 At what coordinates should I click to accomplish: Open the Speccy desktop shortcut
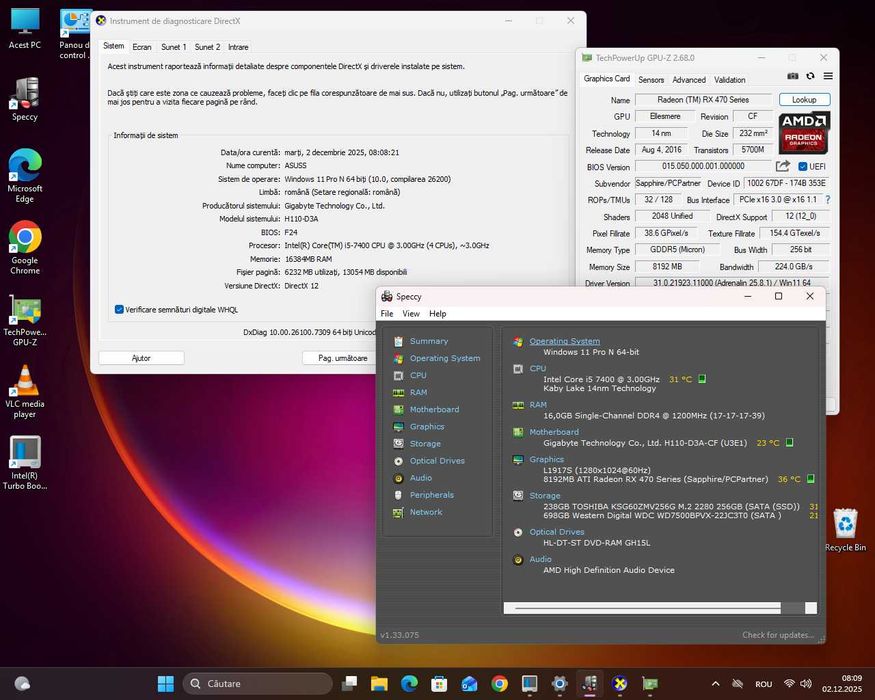pyautogui.click(x=25, y=99)
